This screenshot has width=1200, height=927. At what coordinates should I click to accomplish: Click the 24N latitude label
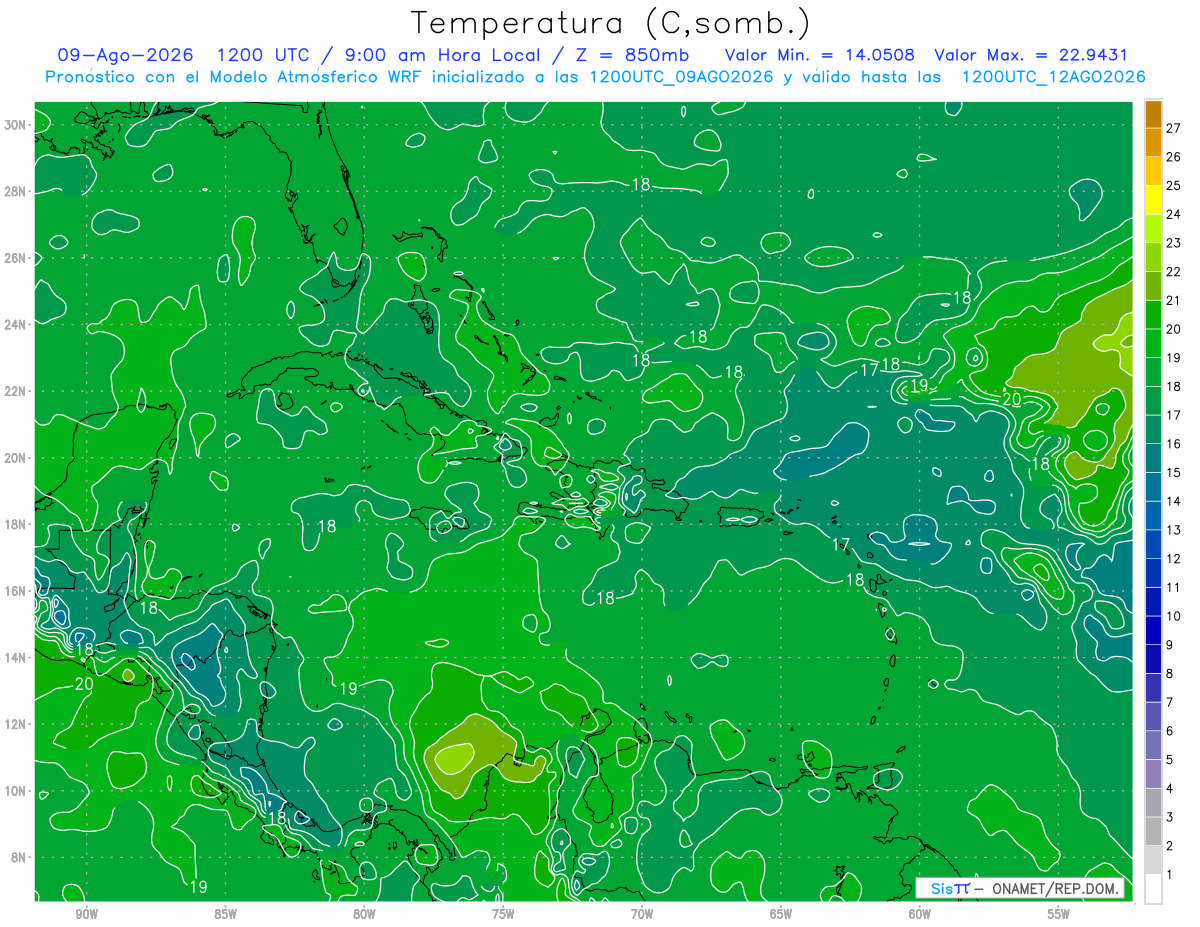tap(15, 325)
